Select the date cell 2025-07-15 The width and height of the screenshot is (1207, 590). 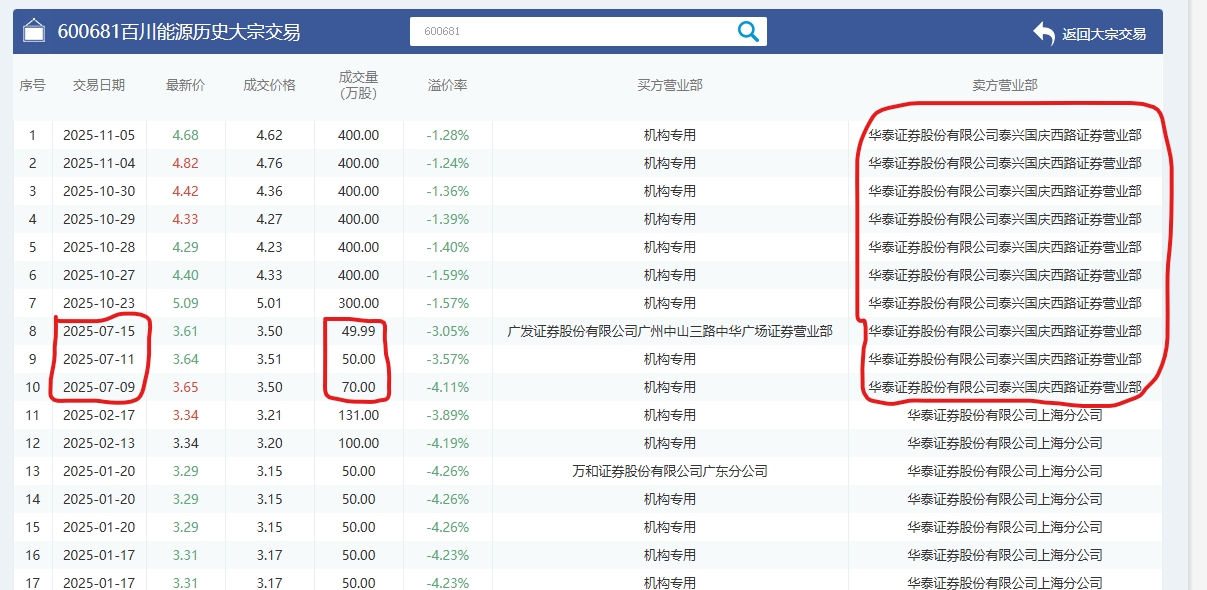click(x=98, y=331)
